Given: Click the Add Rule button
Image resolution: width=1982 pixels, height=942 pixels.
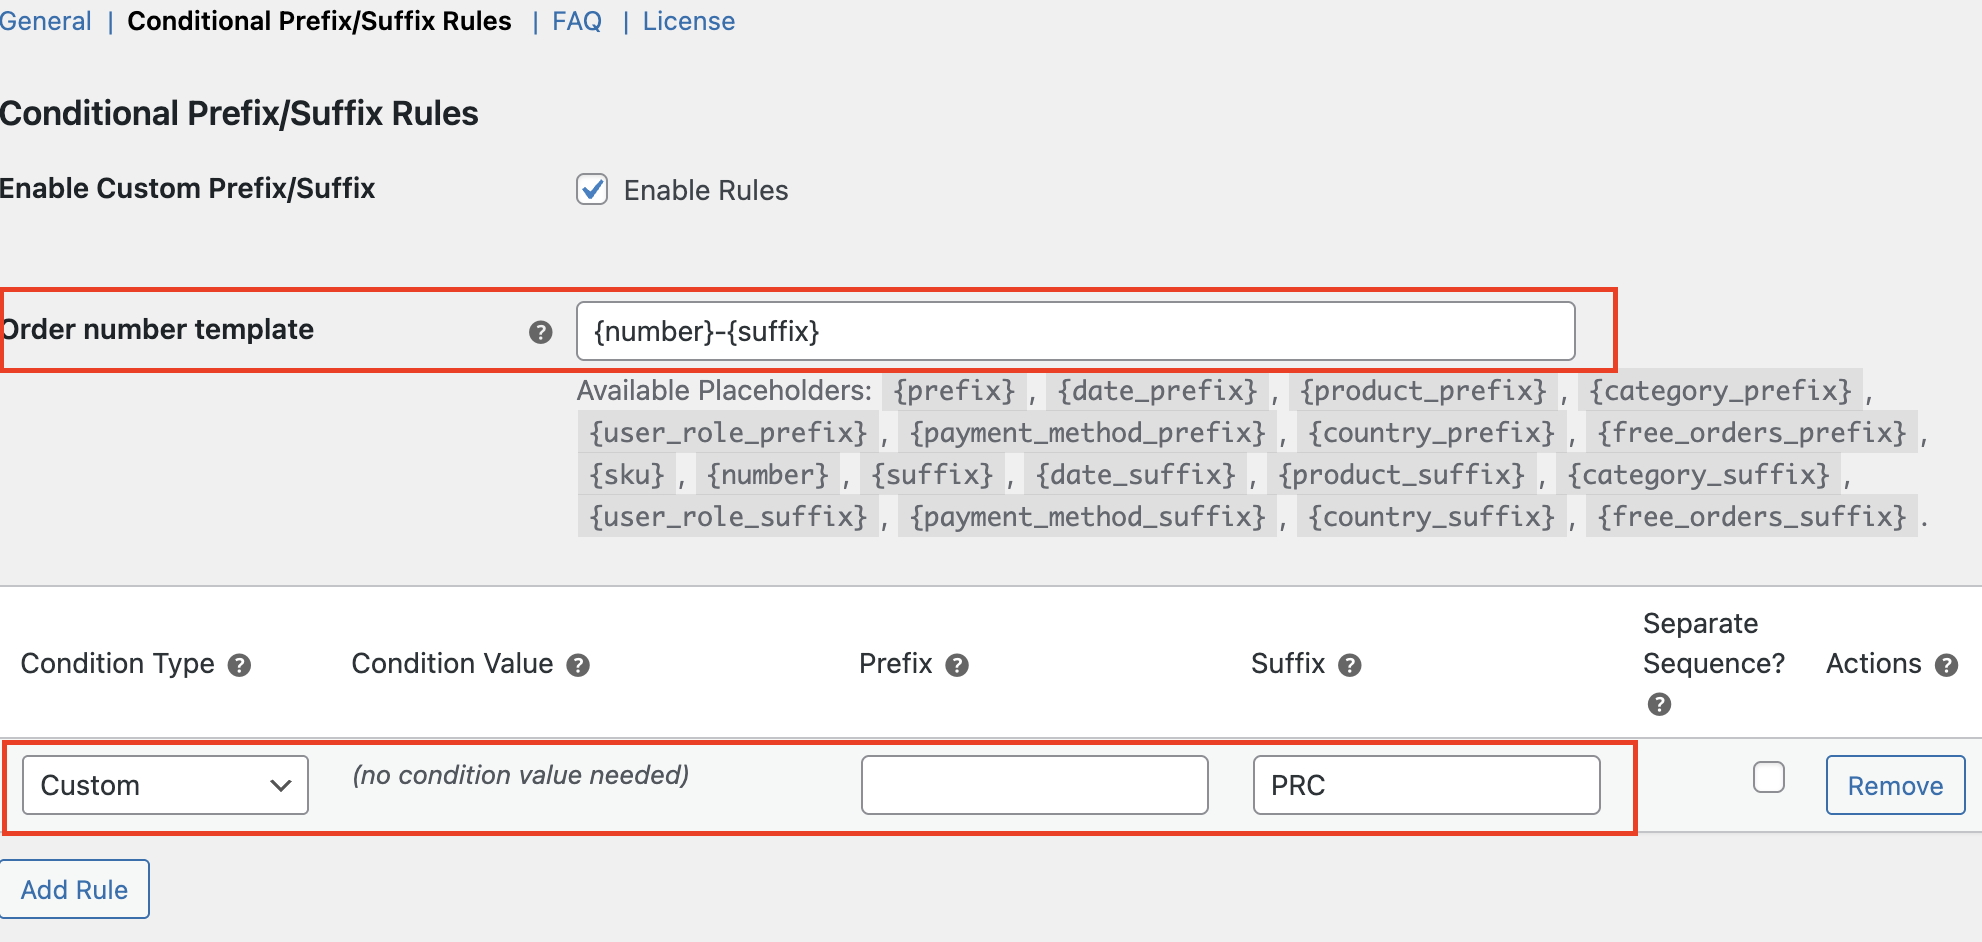Looking at the screenshot, I should tap(74, 888).
